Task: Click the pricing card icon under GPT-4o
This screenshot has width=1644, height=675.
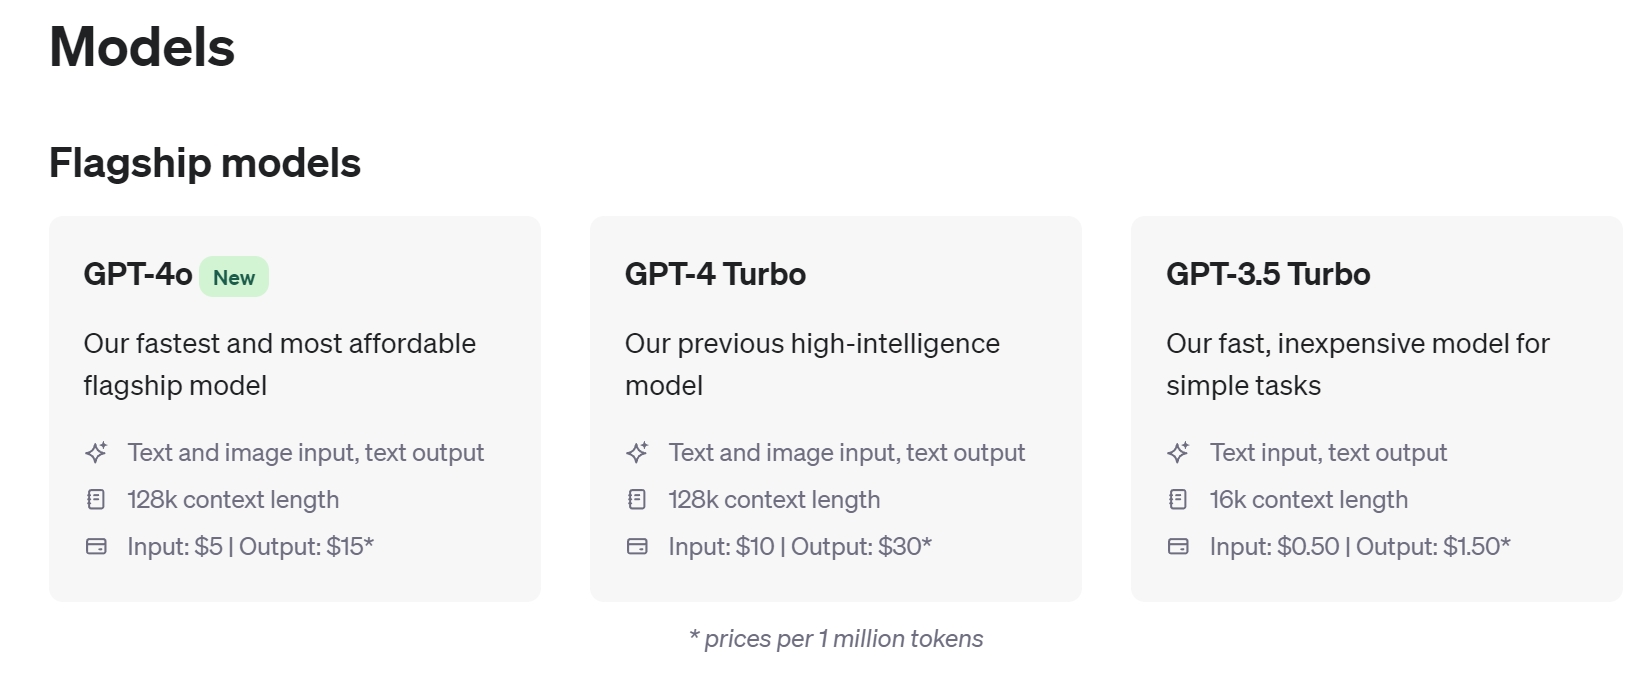Action: pyautogui.click(x=96, y=546)
